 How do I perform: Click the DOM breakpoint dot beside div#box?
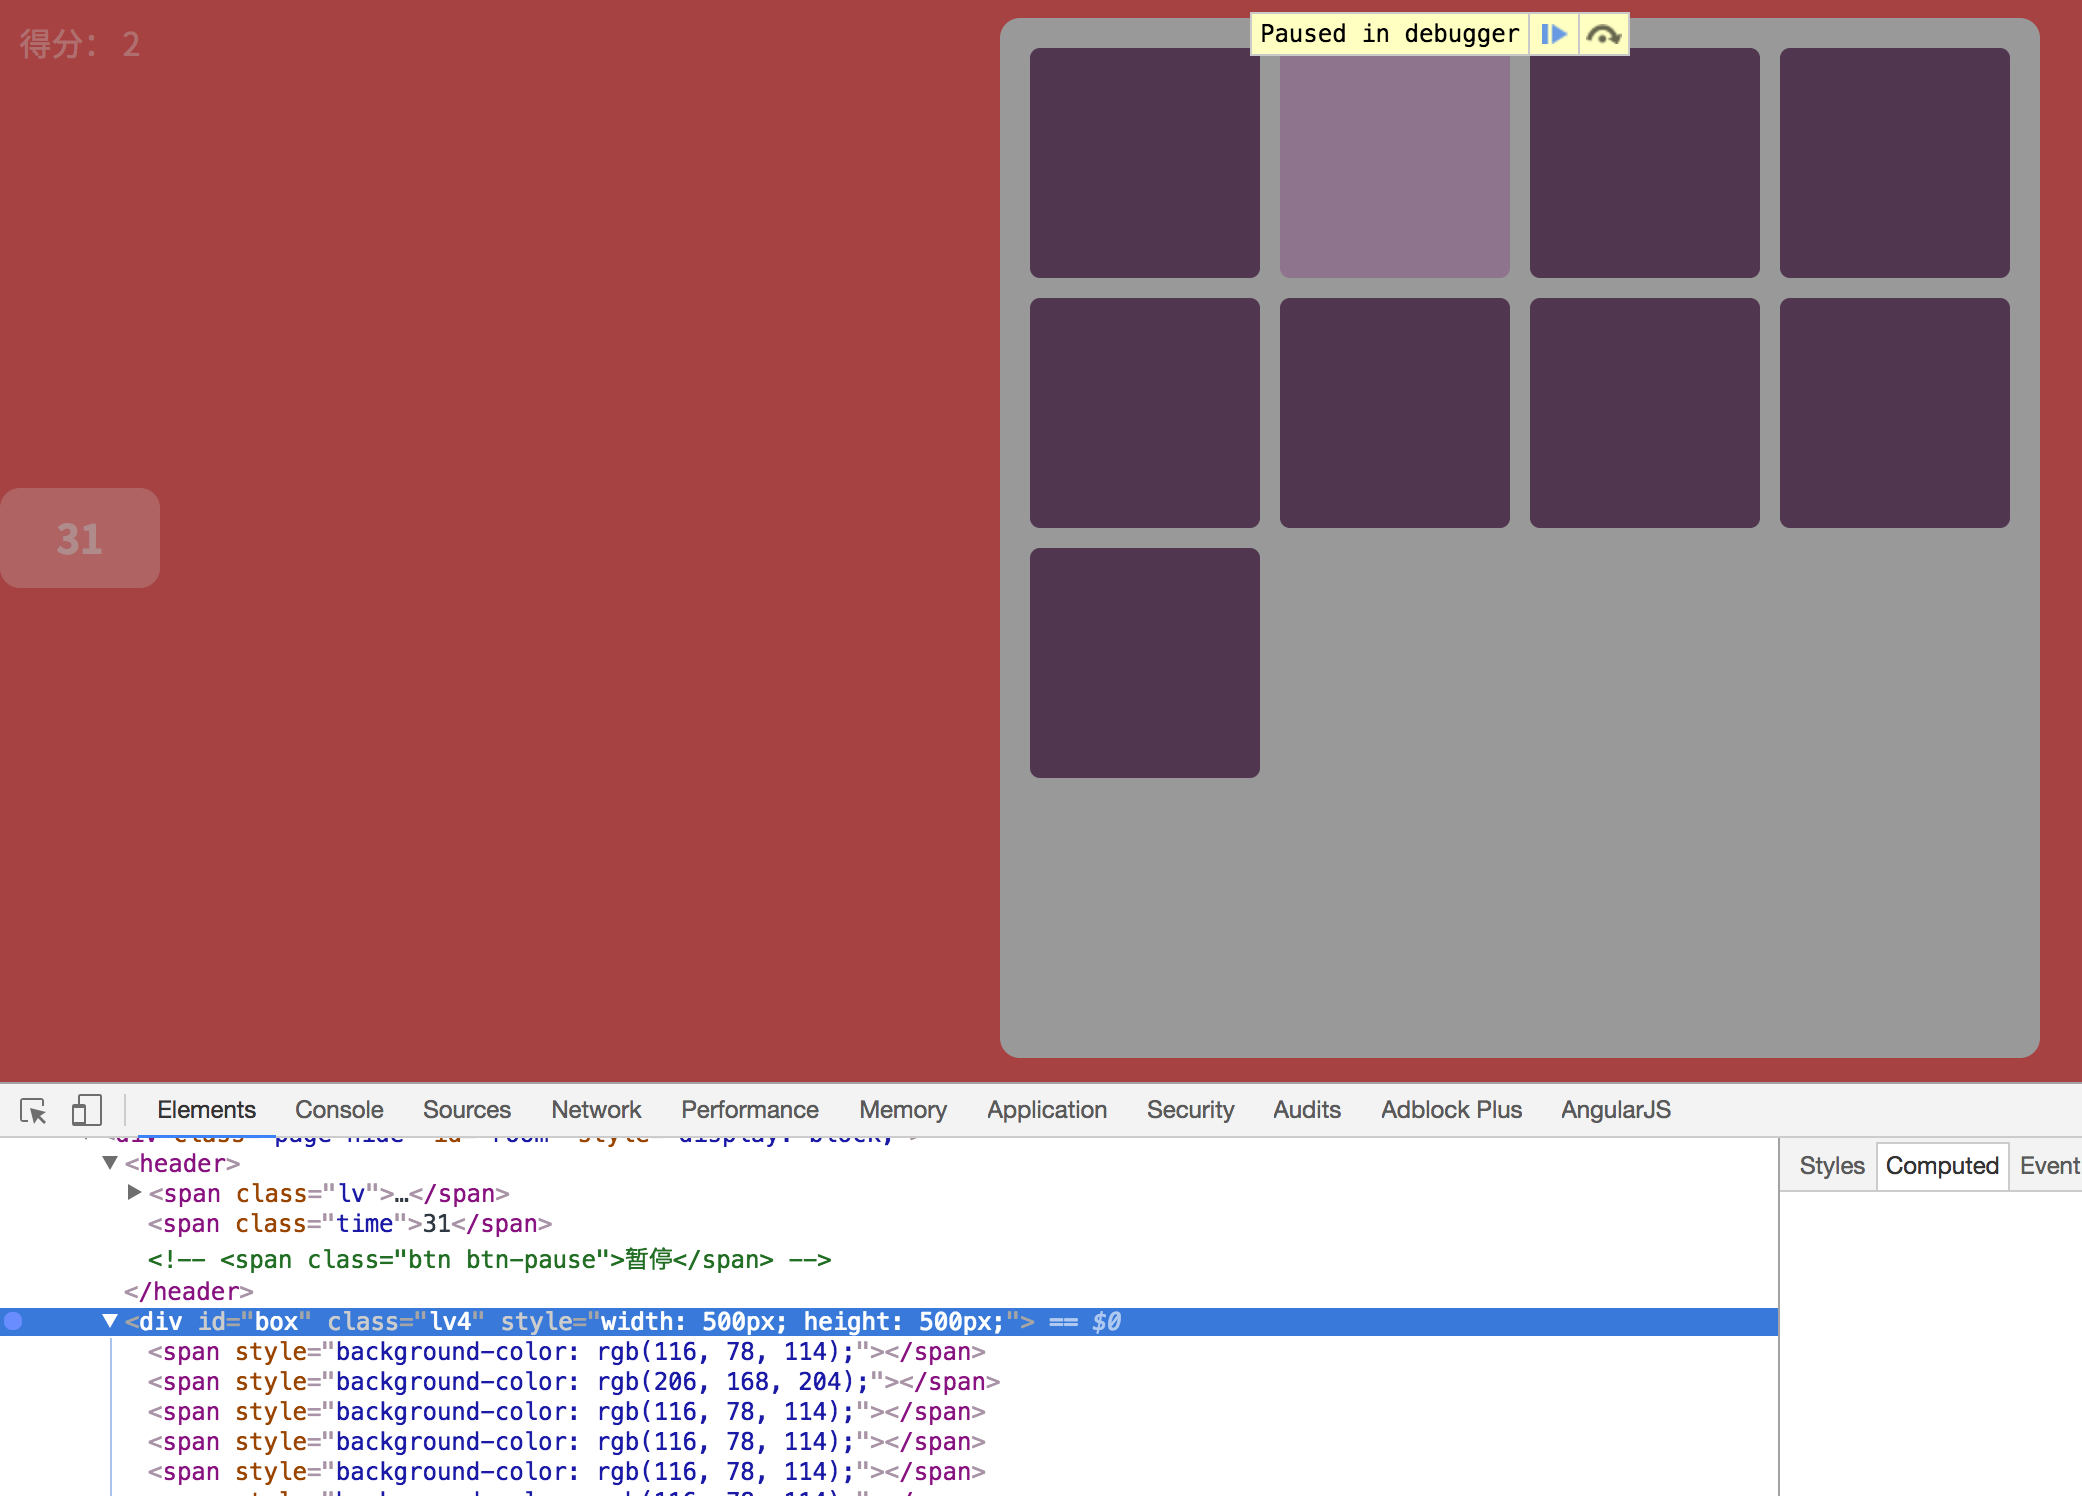coord(13,1321)
